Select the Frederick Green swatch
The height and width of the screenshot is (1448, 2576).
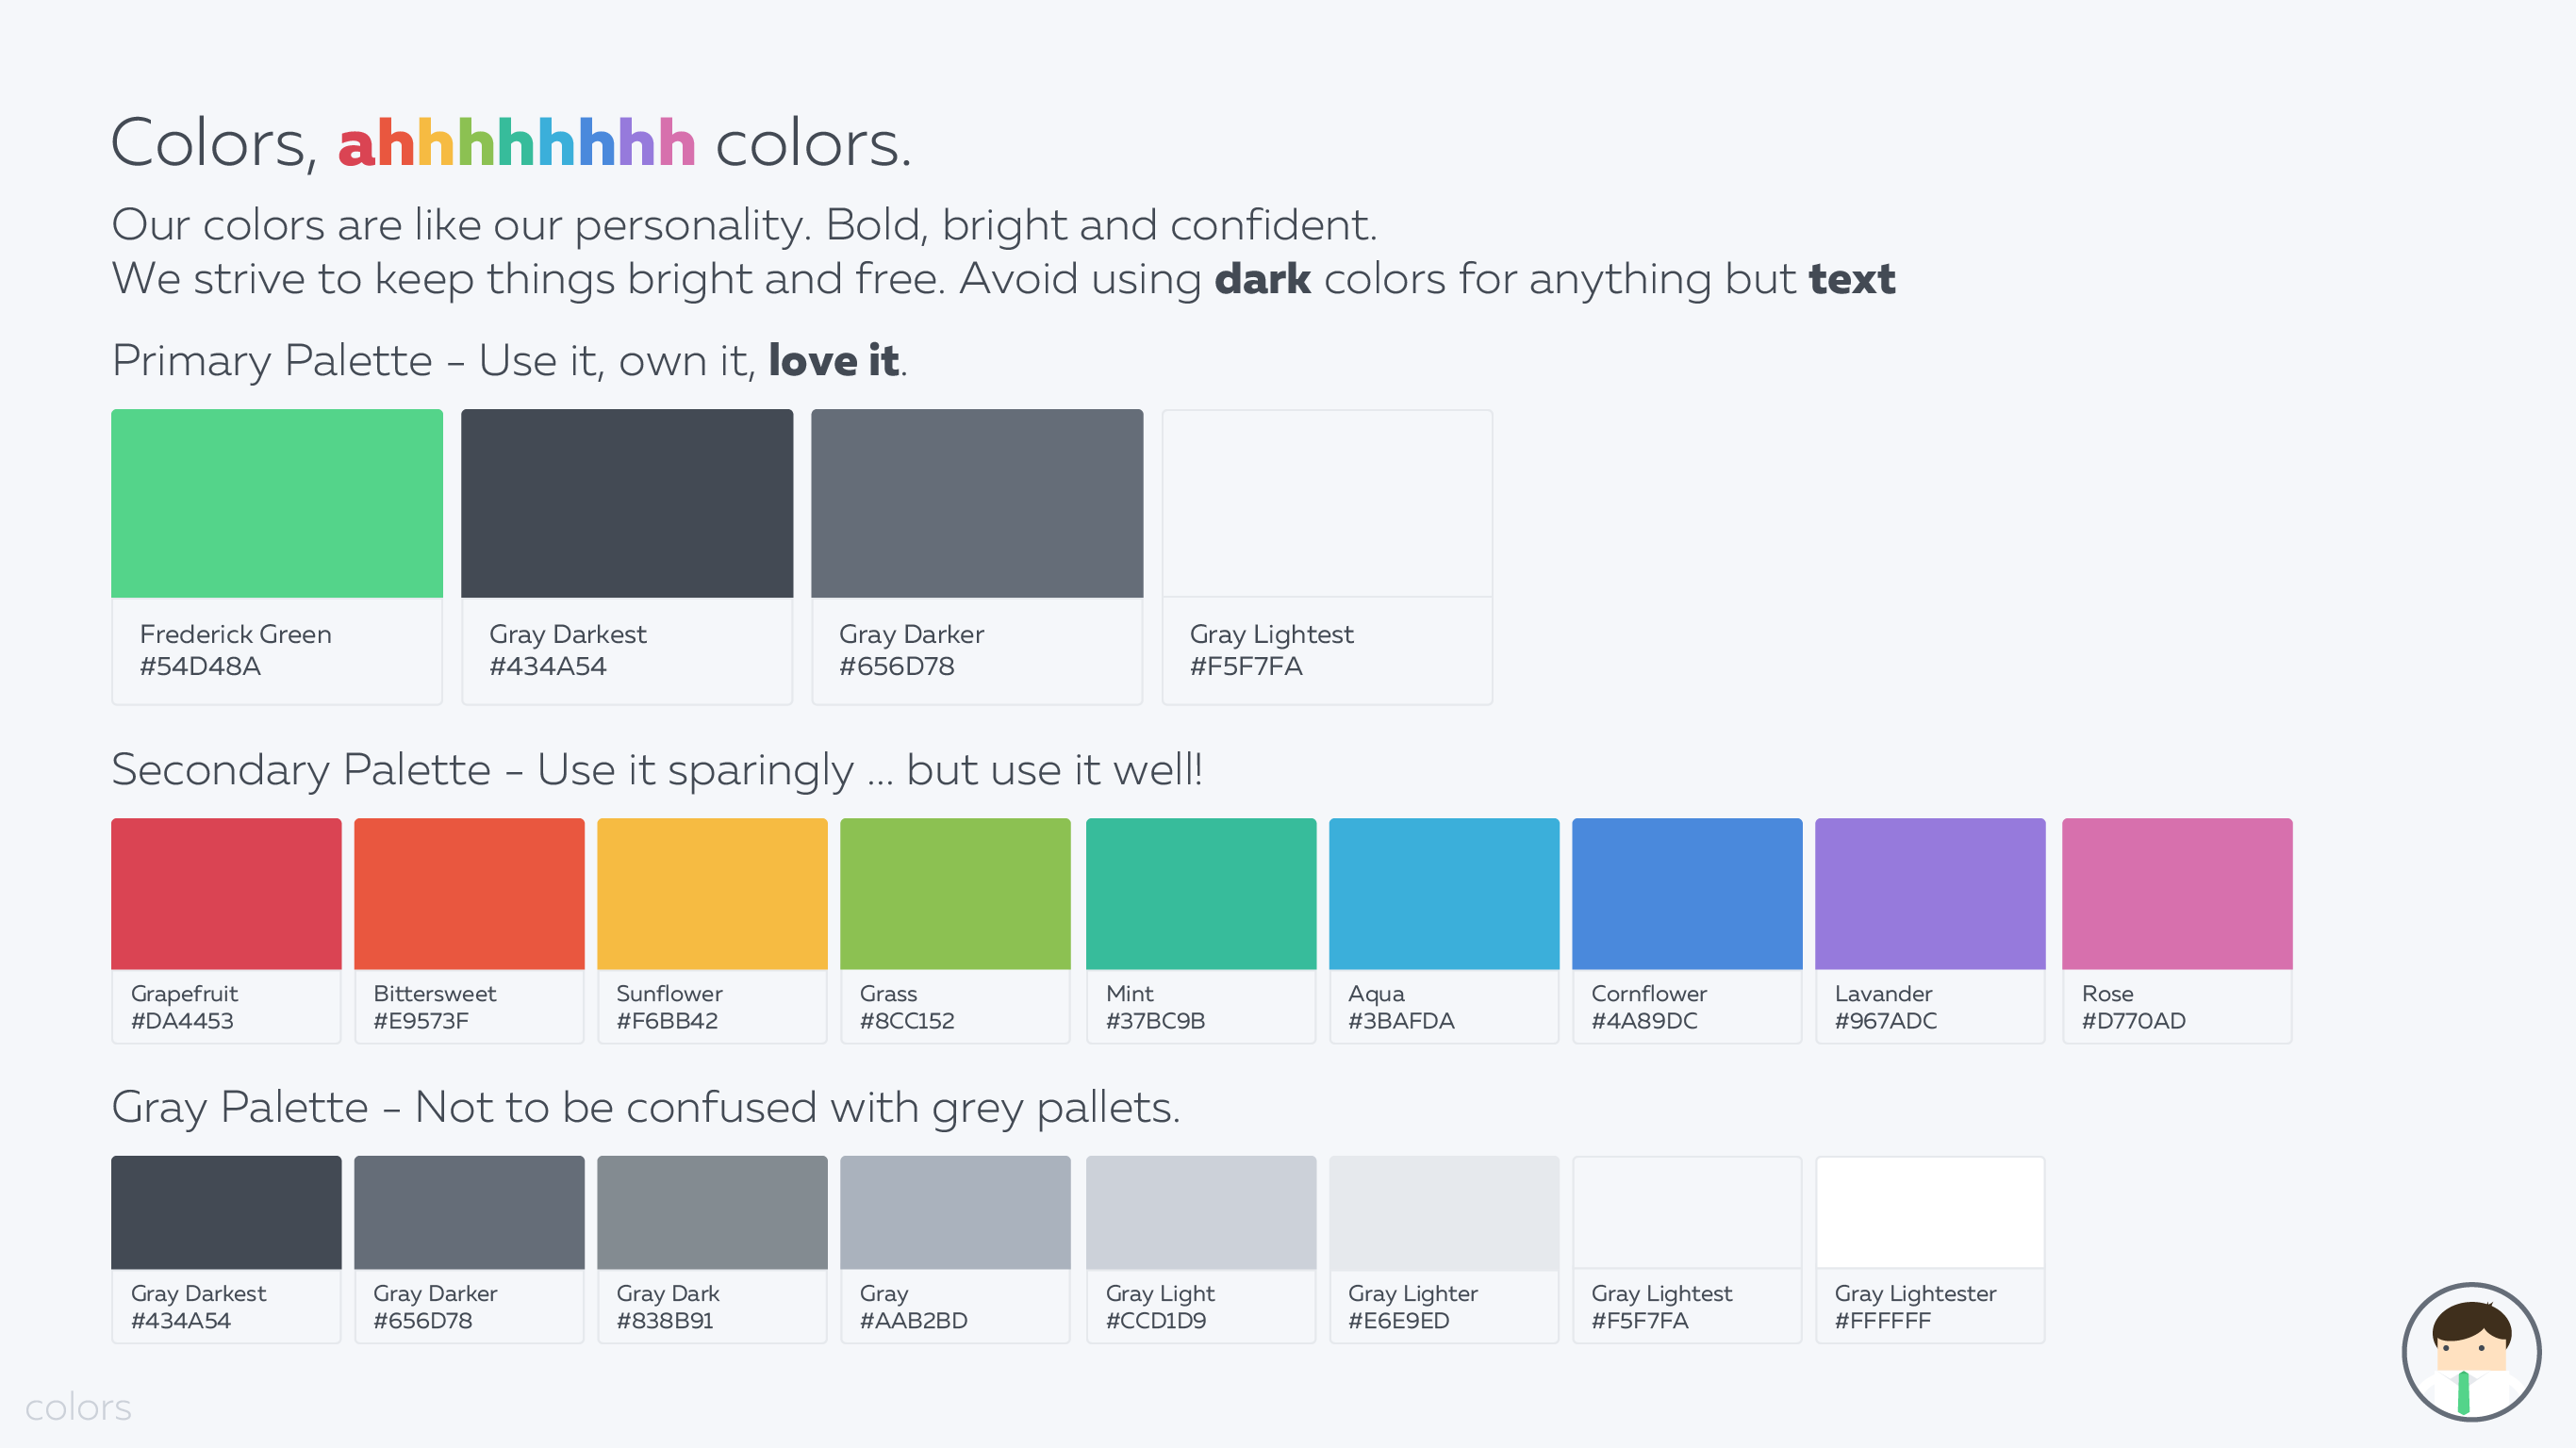coord(277,504)
